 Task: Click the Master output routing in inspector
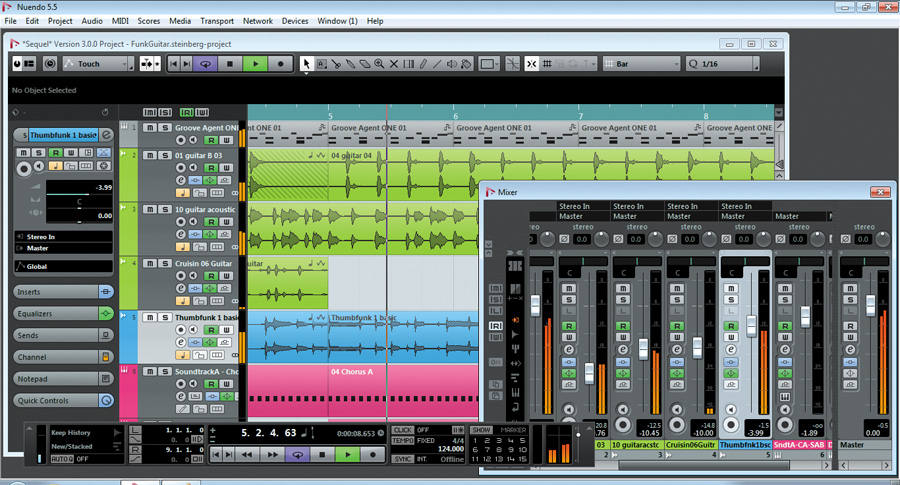64,248
